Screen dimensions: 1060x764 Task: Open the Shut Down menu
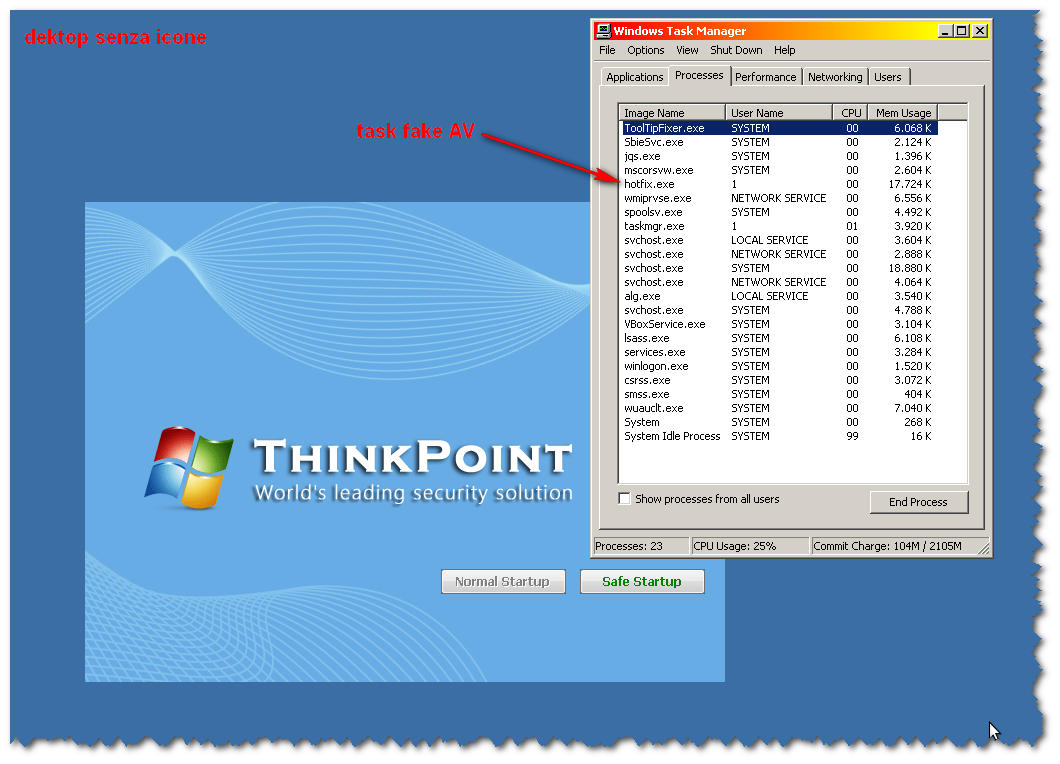pyautogui.click(x=736, y=50)
